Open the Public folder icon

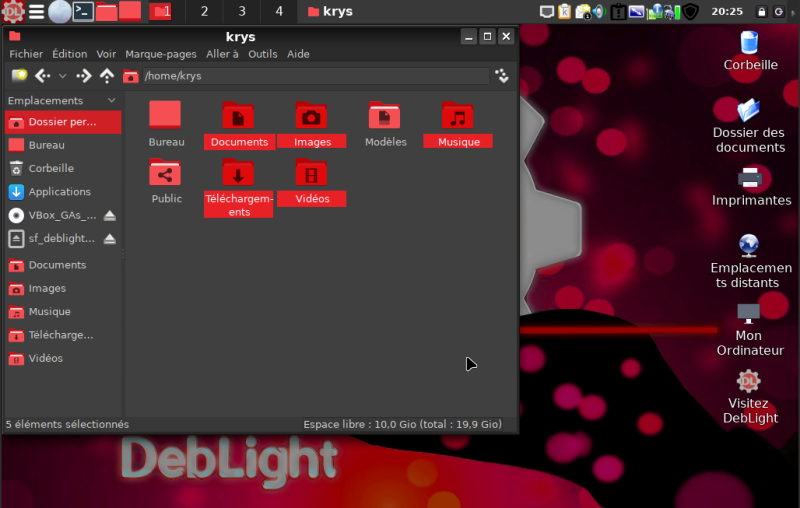pos(166,174)
